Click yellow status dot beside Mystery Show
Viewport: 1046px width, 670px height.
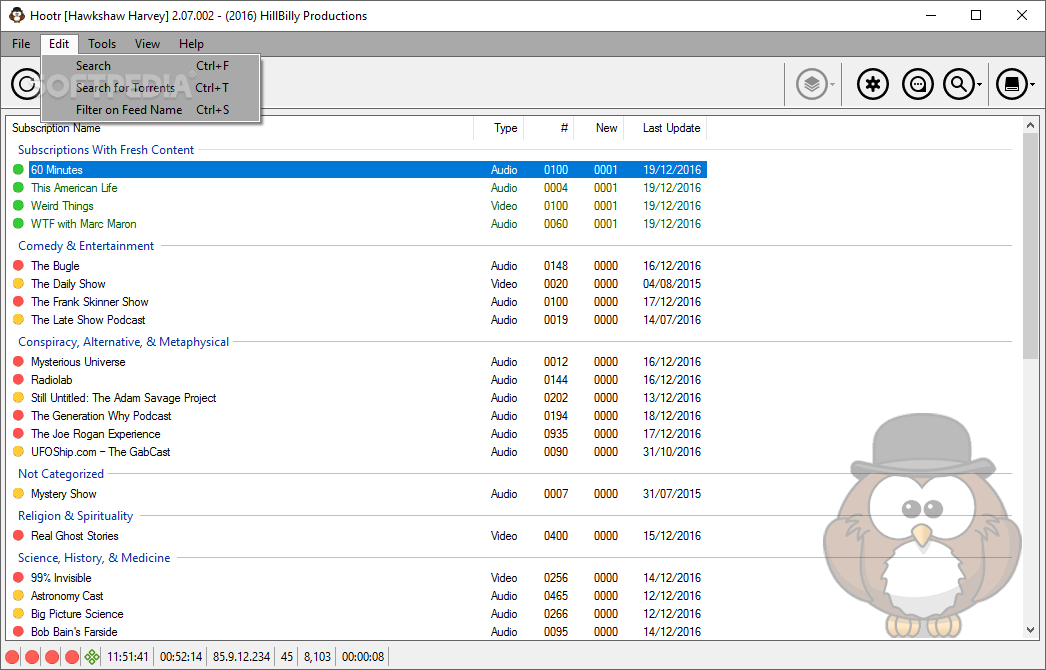coord(18,494)
